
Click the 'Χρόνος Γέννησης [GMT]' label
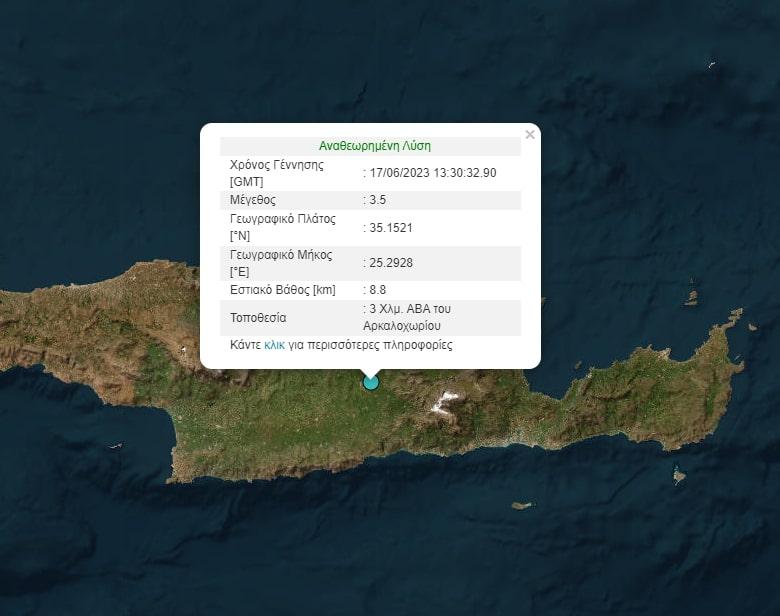(277, 173)
